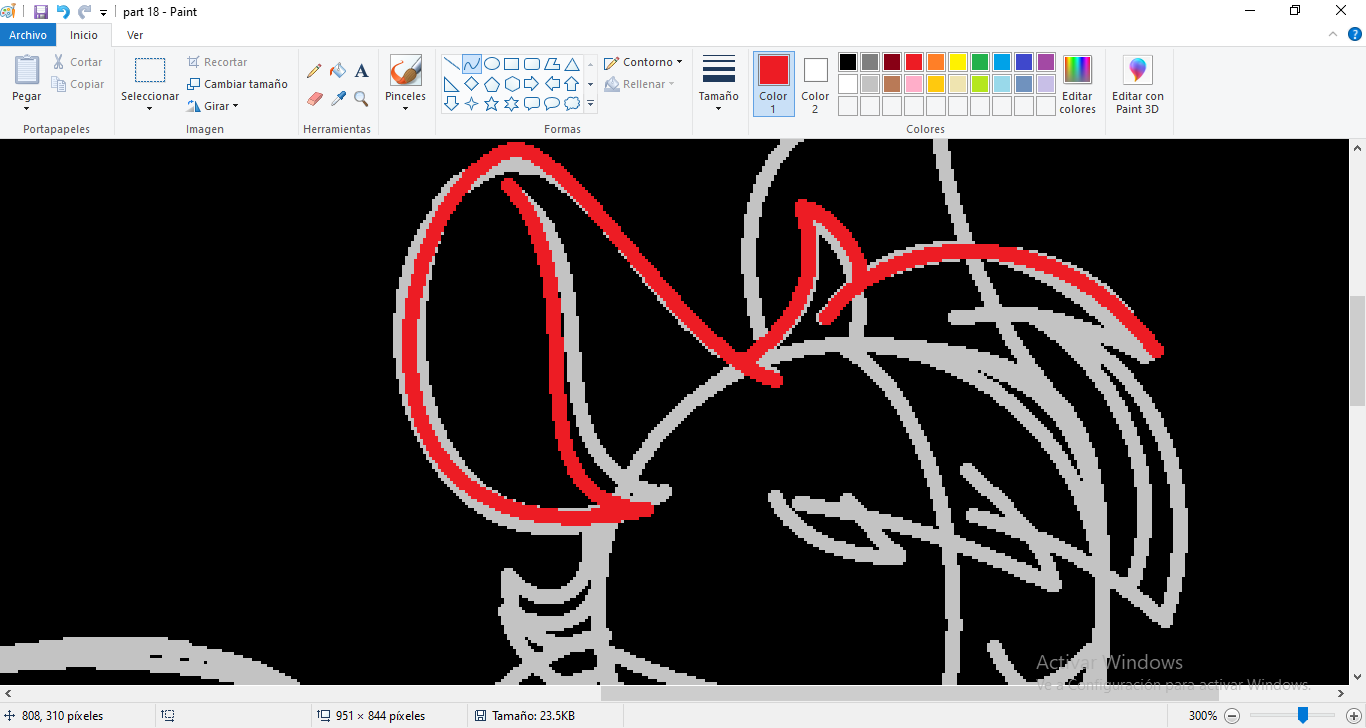This screenshot has height=728, width=1366.
Task: Choose the pink palette swatch
Action: point(914,84)
